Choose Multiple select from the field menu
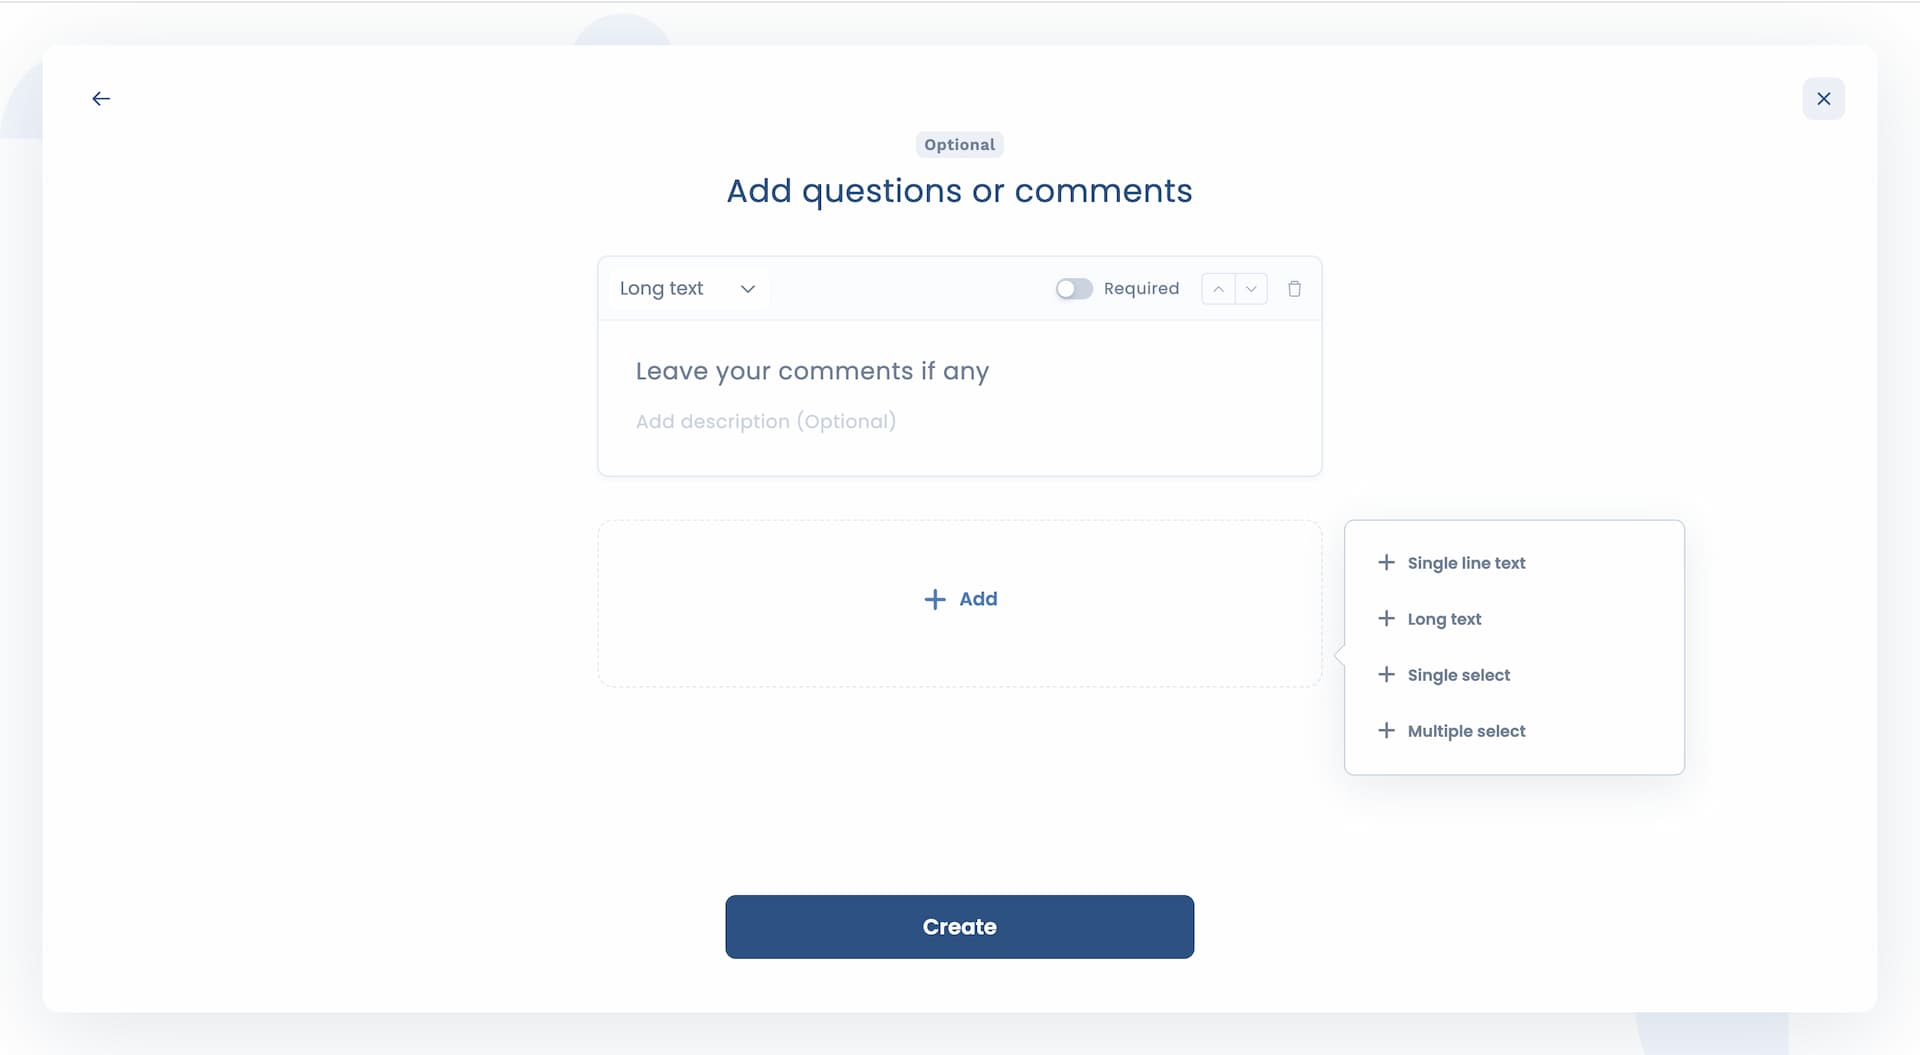Image resolution: width=1920 pixels, height=1055 pixels. pyautogui.click(x=1466, y=730)
